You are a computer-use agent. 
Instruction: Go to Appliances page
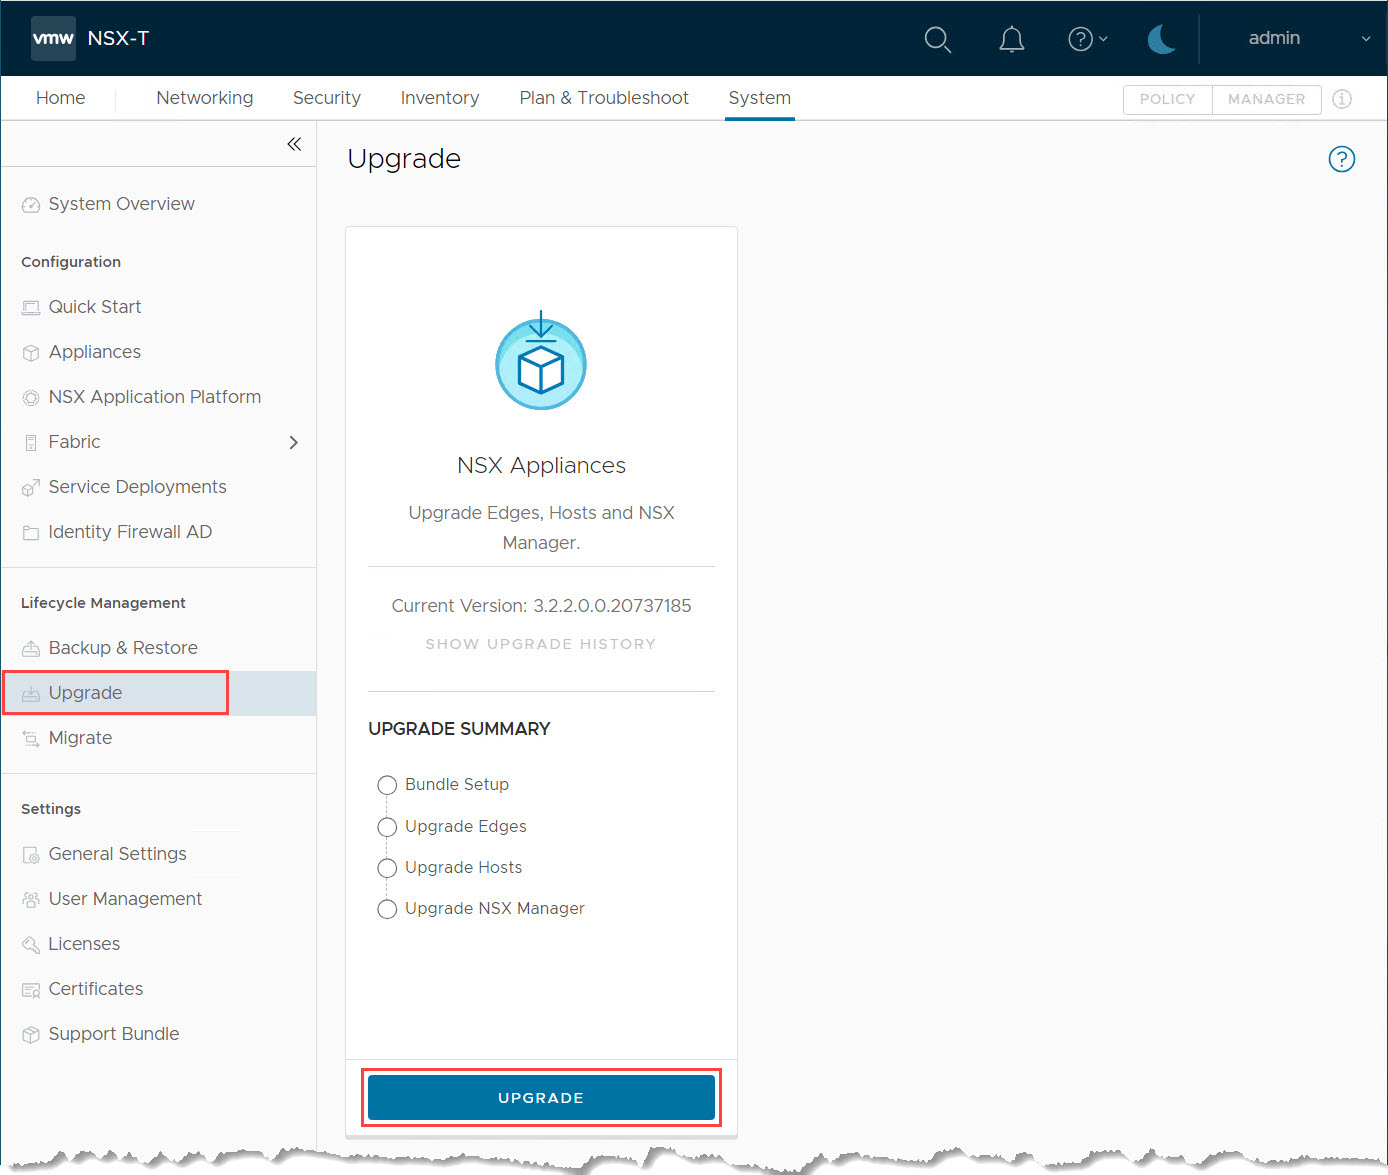point(95,352)
